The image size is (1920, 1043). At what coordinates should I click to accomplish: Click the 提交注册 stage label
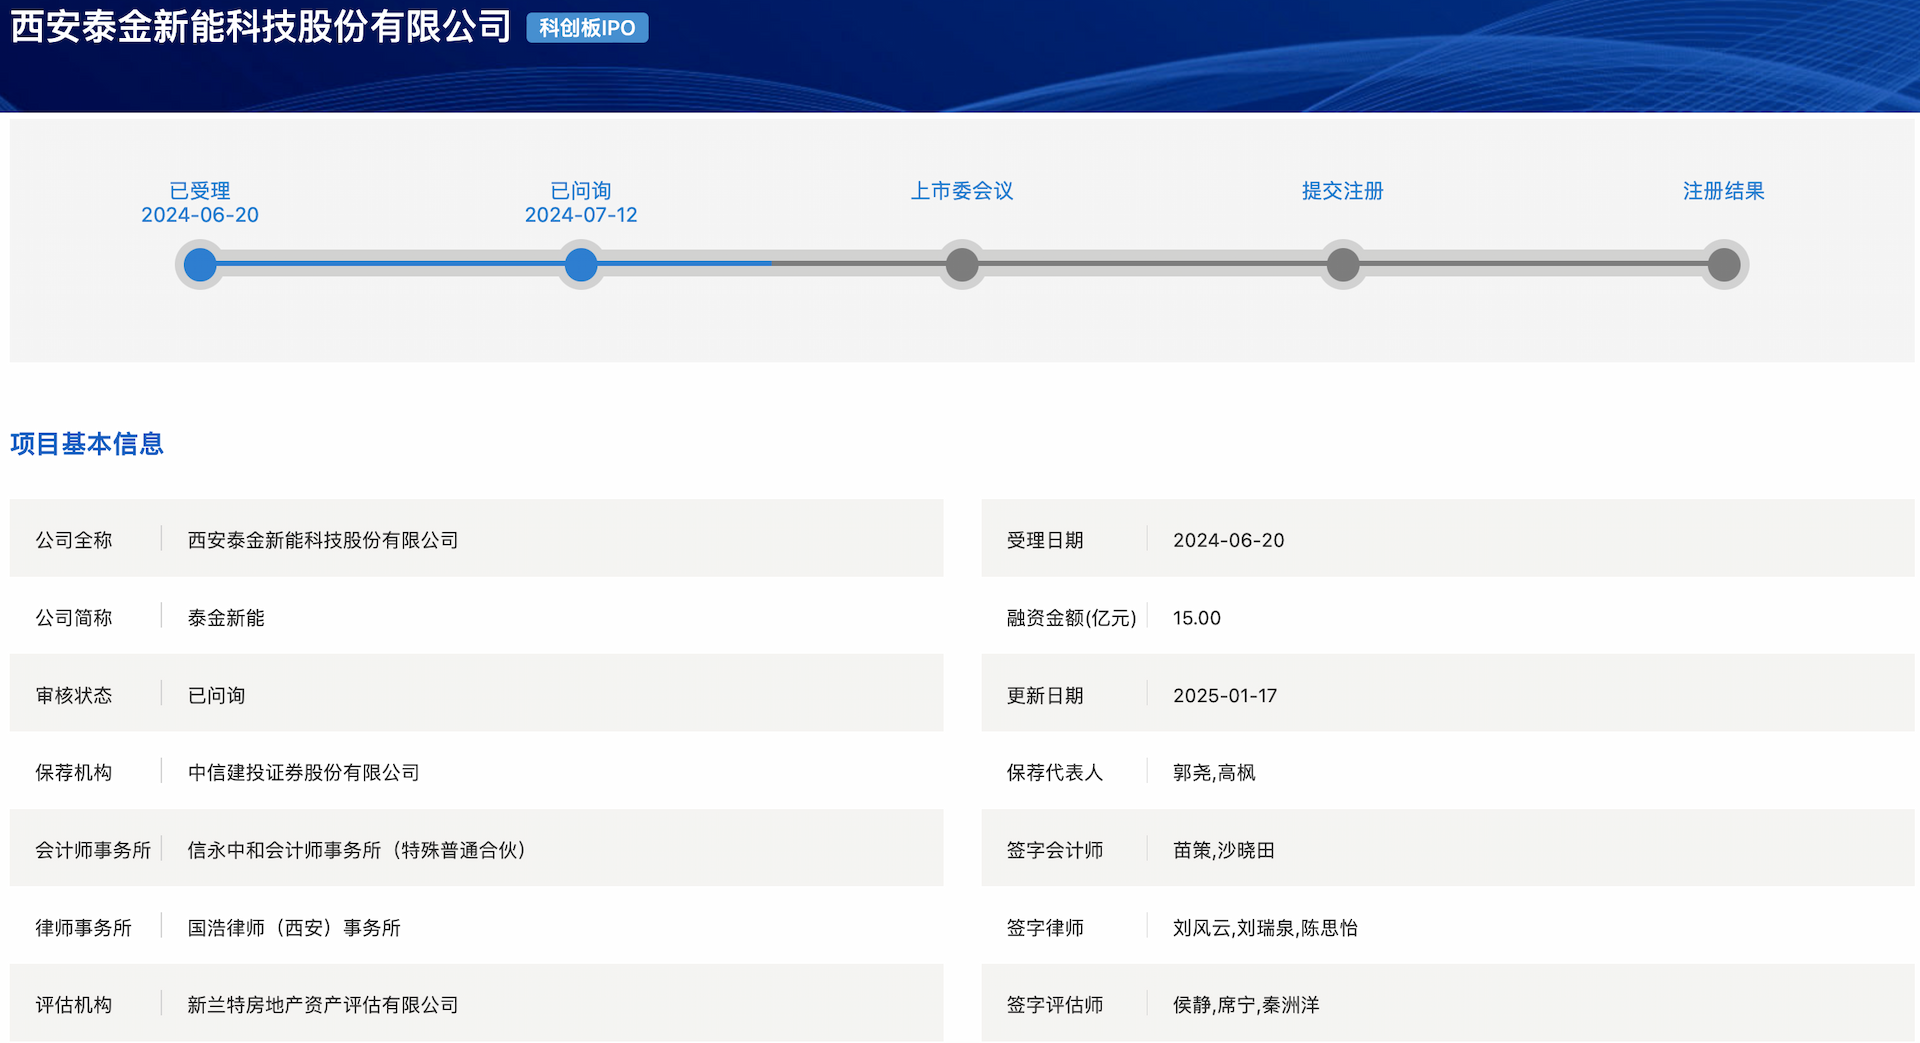pos(1343,191)
